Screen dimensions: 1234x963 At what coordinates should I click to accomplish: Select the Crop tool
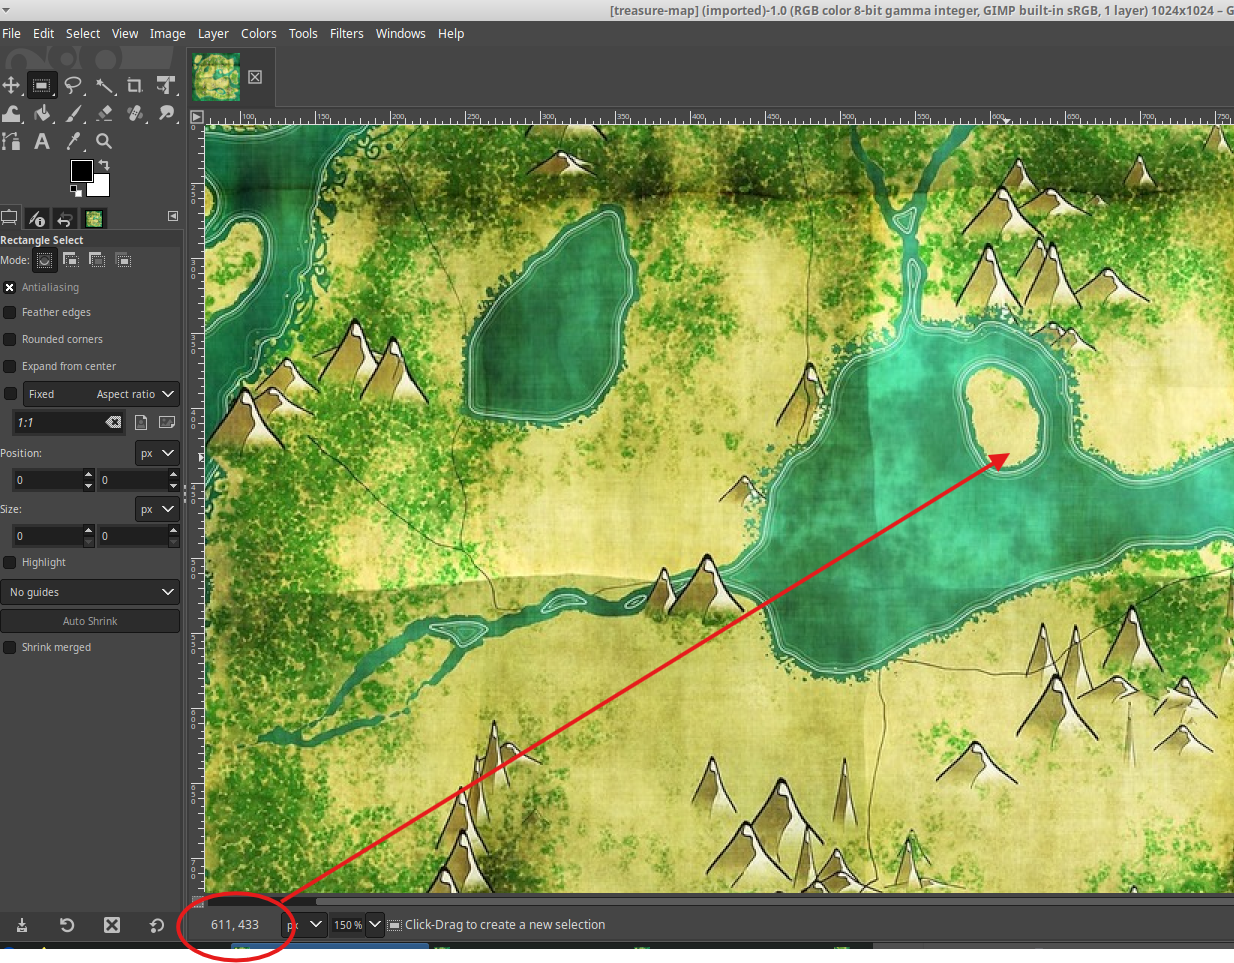[x=135, y=85]
